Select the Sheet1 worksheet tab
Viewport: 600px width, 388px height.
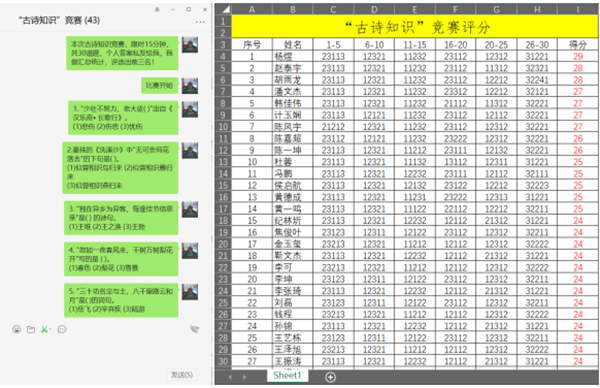[287, 375]
